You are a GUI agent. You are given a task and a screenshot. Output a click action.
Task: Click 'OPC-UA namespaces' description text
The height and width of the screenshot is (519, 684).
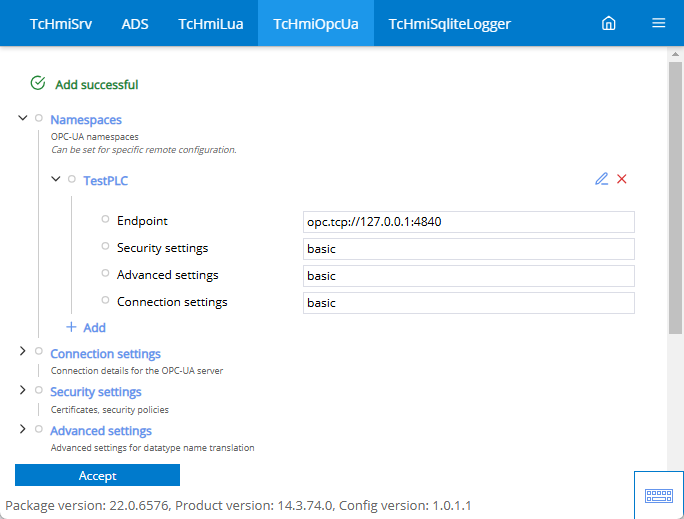pyautogui.click(x=95, y=137)
